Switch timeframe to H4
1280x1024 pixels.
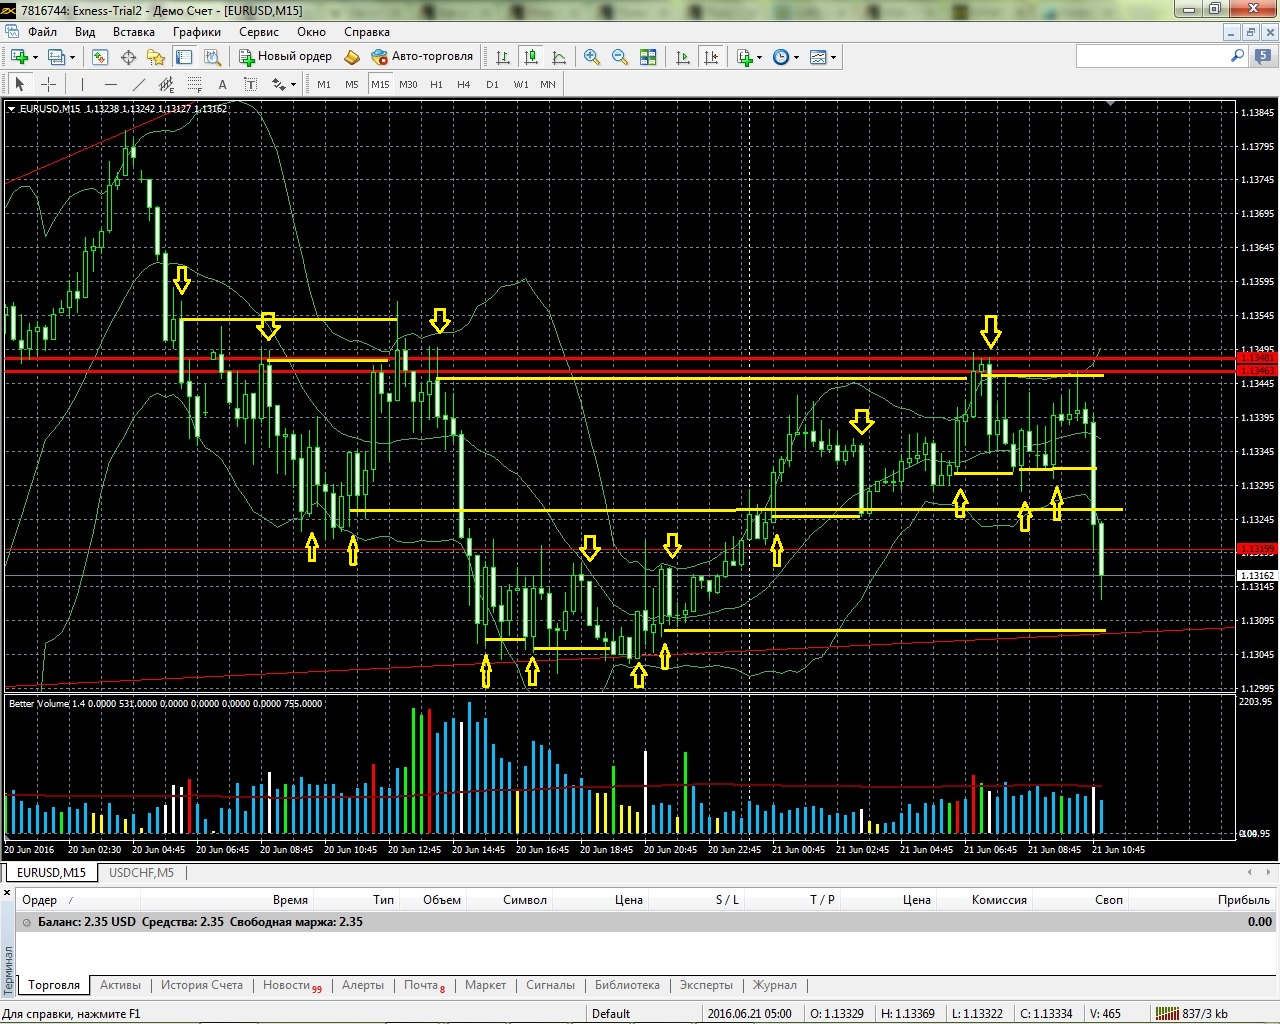tap(464, 85)
